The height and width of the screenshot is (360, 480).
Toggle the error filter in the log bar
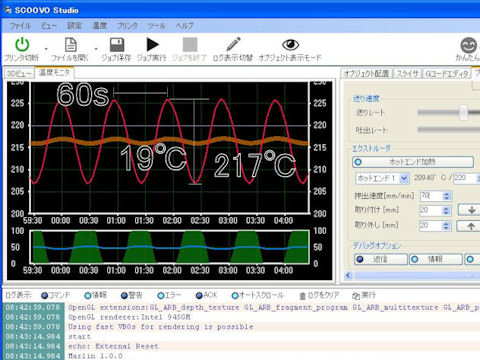click(x=169, y=295)
